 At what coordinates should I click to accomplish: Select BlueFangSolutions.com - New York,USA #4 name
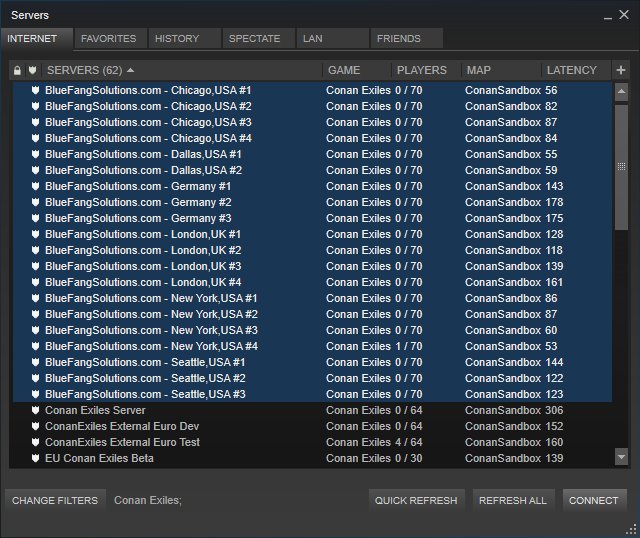coord(151,346)
